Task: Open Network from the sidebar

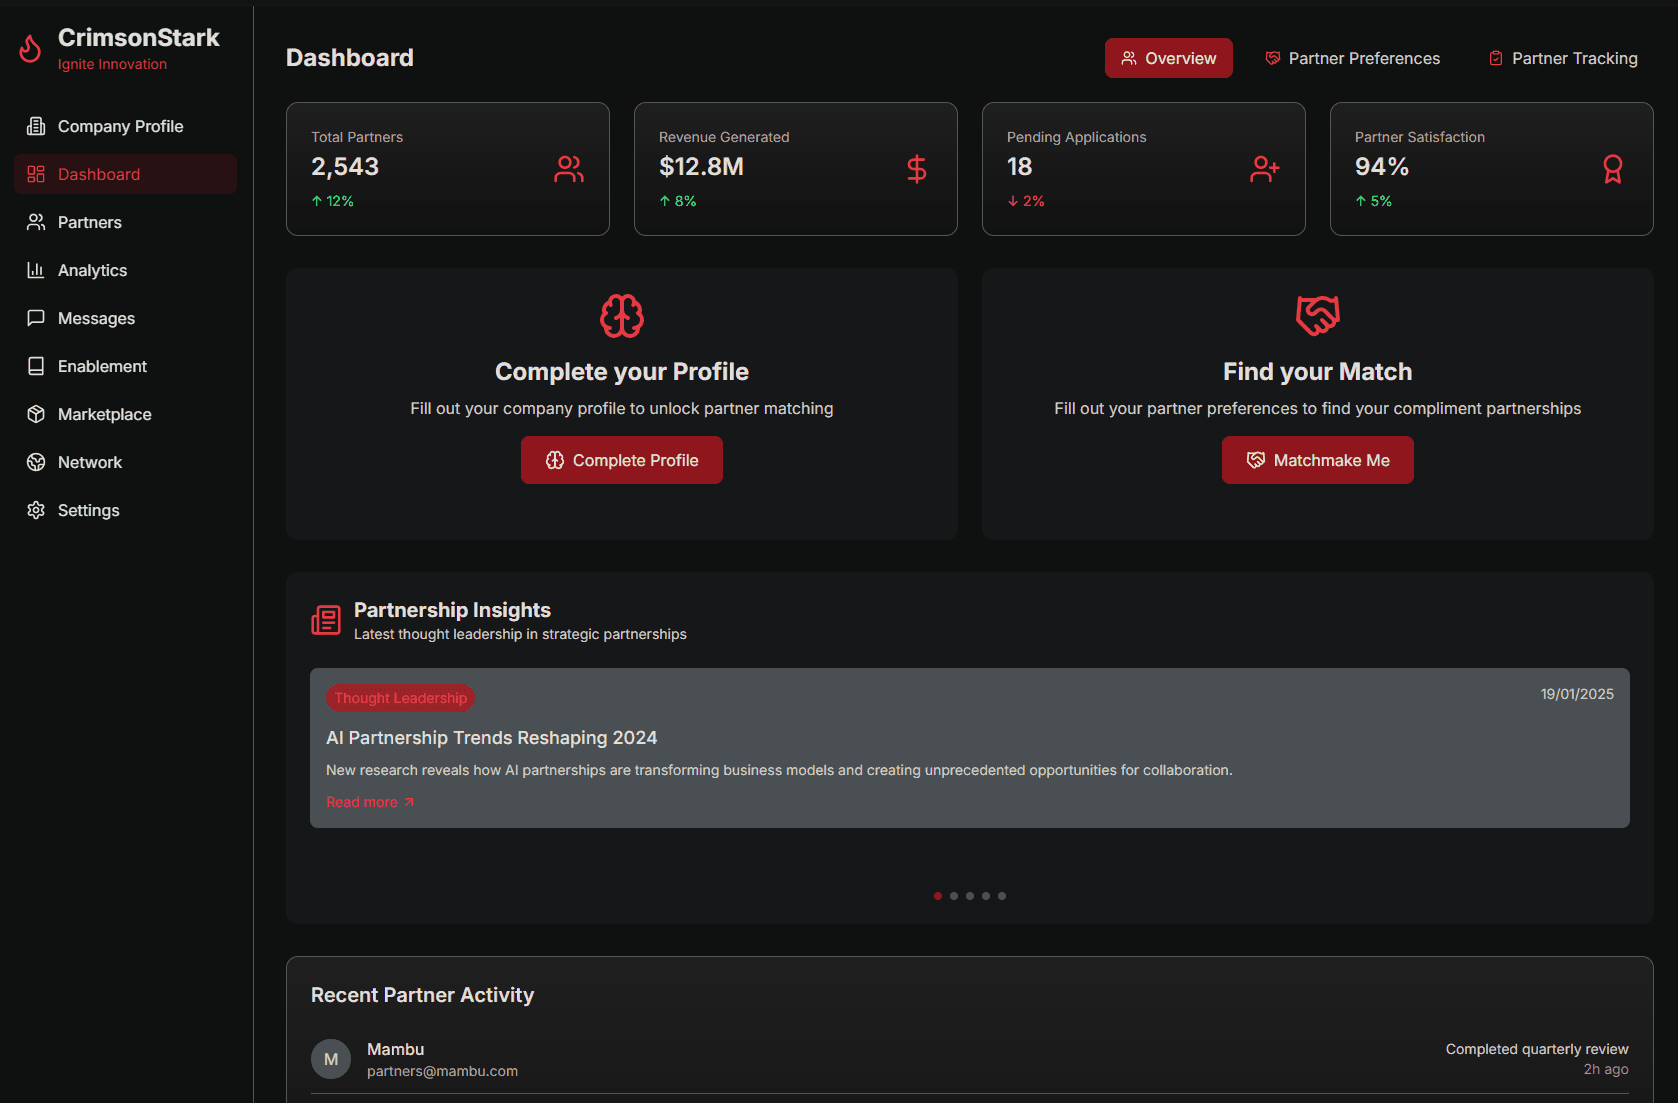Action: (126, 462)
